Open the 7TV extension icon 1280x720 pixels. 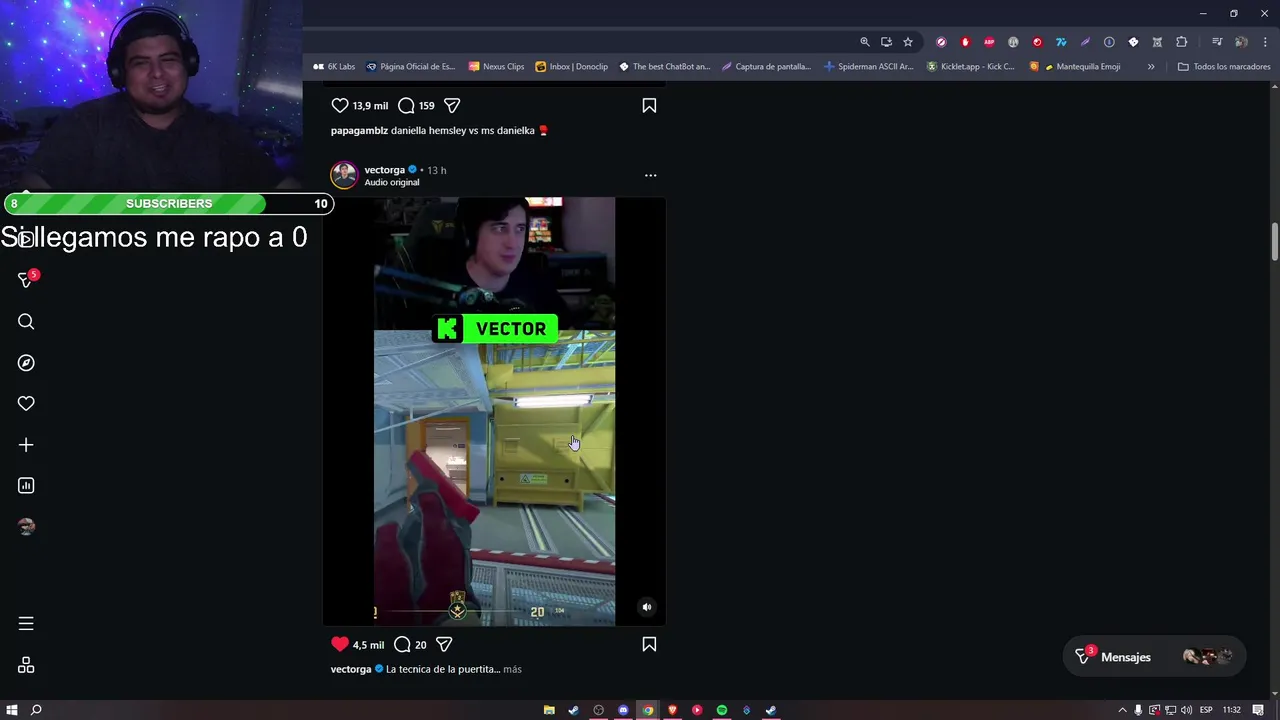point(1061,42)
